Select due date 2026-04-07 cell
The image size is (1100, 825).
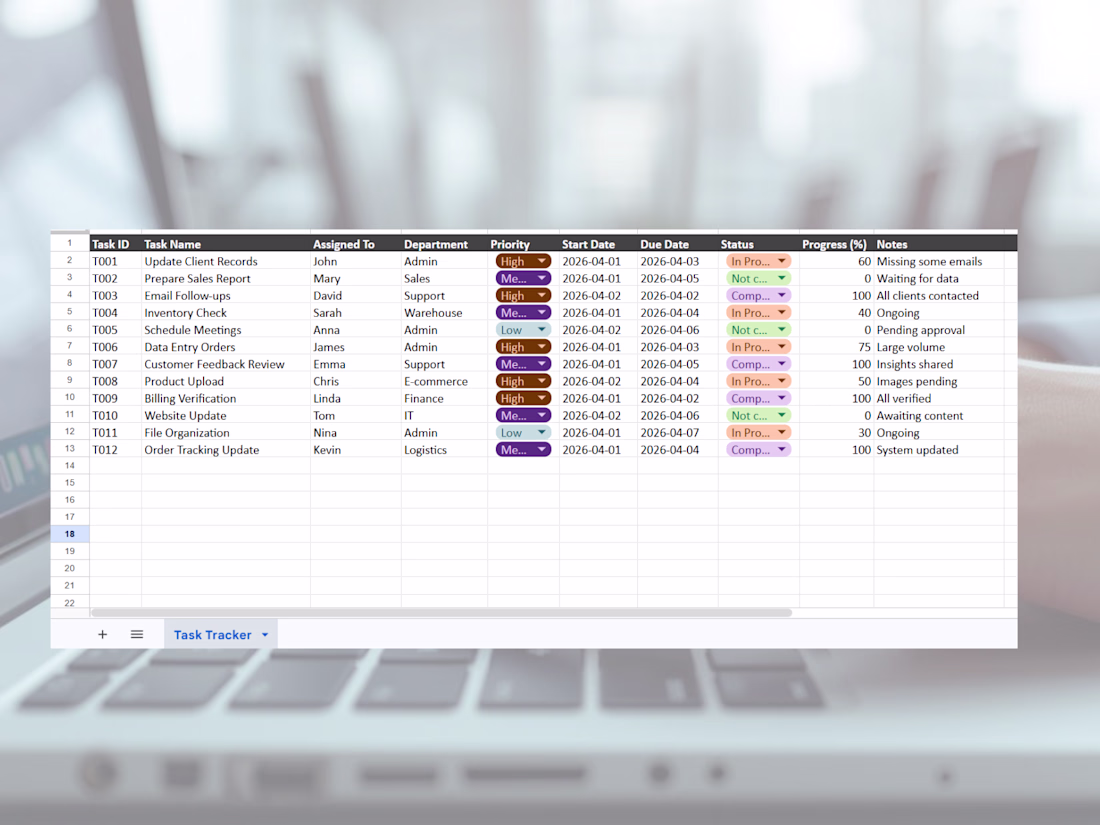678,433
